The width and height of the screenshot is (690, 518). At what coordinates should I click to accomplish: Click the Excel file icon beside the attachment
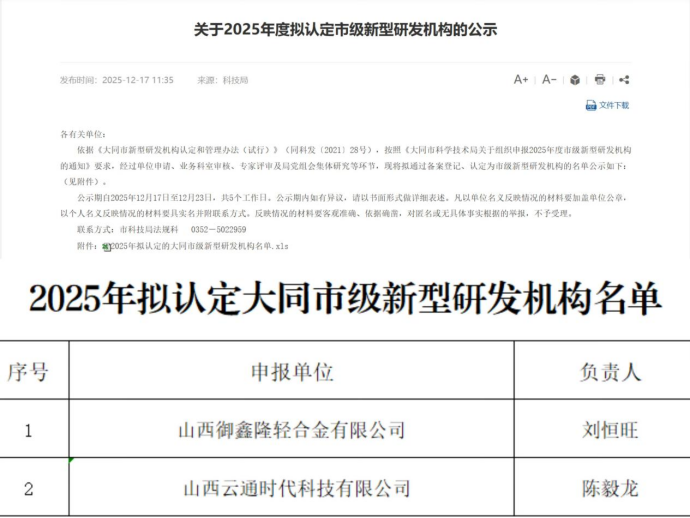pos(107,246)
